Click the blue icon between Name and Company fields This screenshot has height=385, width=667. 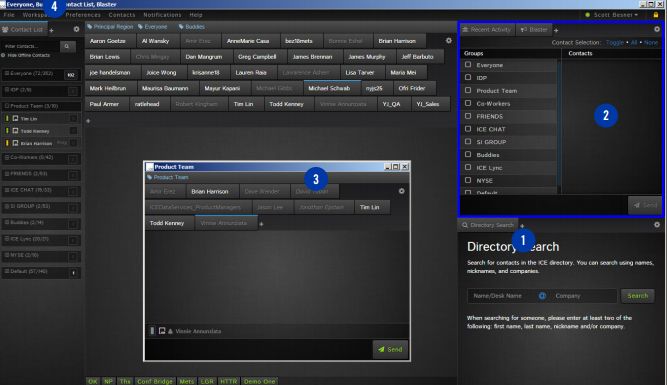pos(542,296)
